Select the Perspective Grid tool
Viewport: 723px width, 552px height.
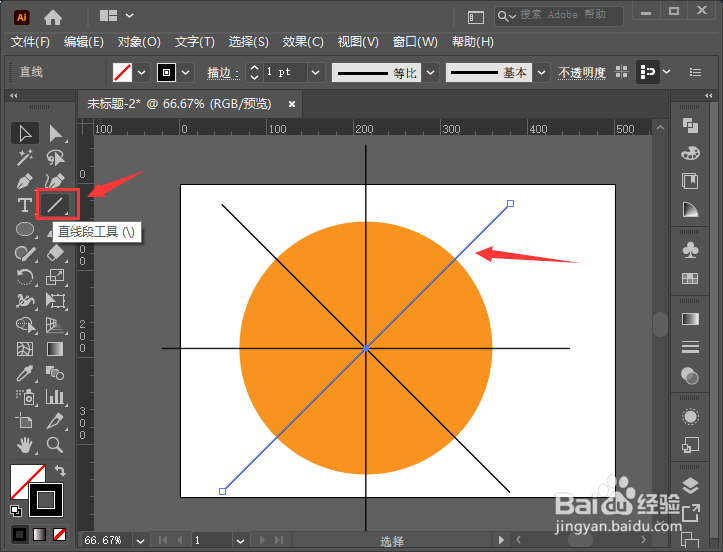click(x=55, y=325)
